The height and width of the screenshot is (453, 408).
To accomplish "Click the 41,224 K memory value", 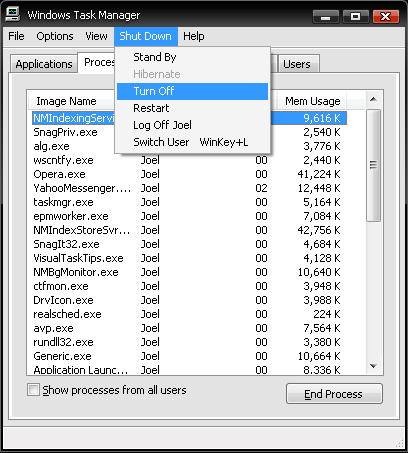I will tap(319, 174).
